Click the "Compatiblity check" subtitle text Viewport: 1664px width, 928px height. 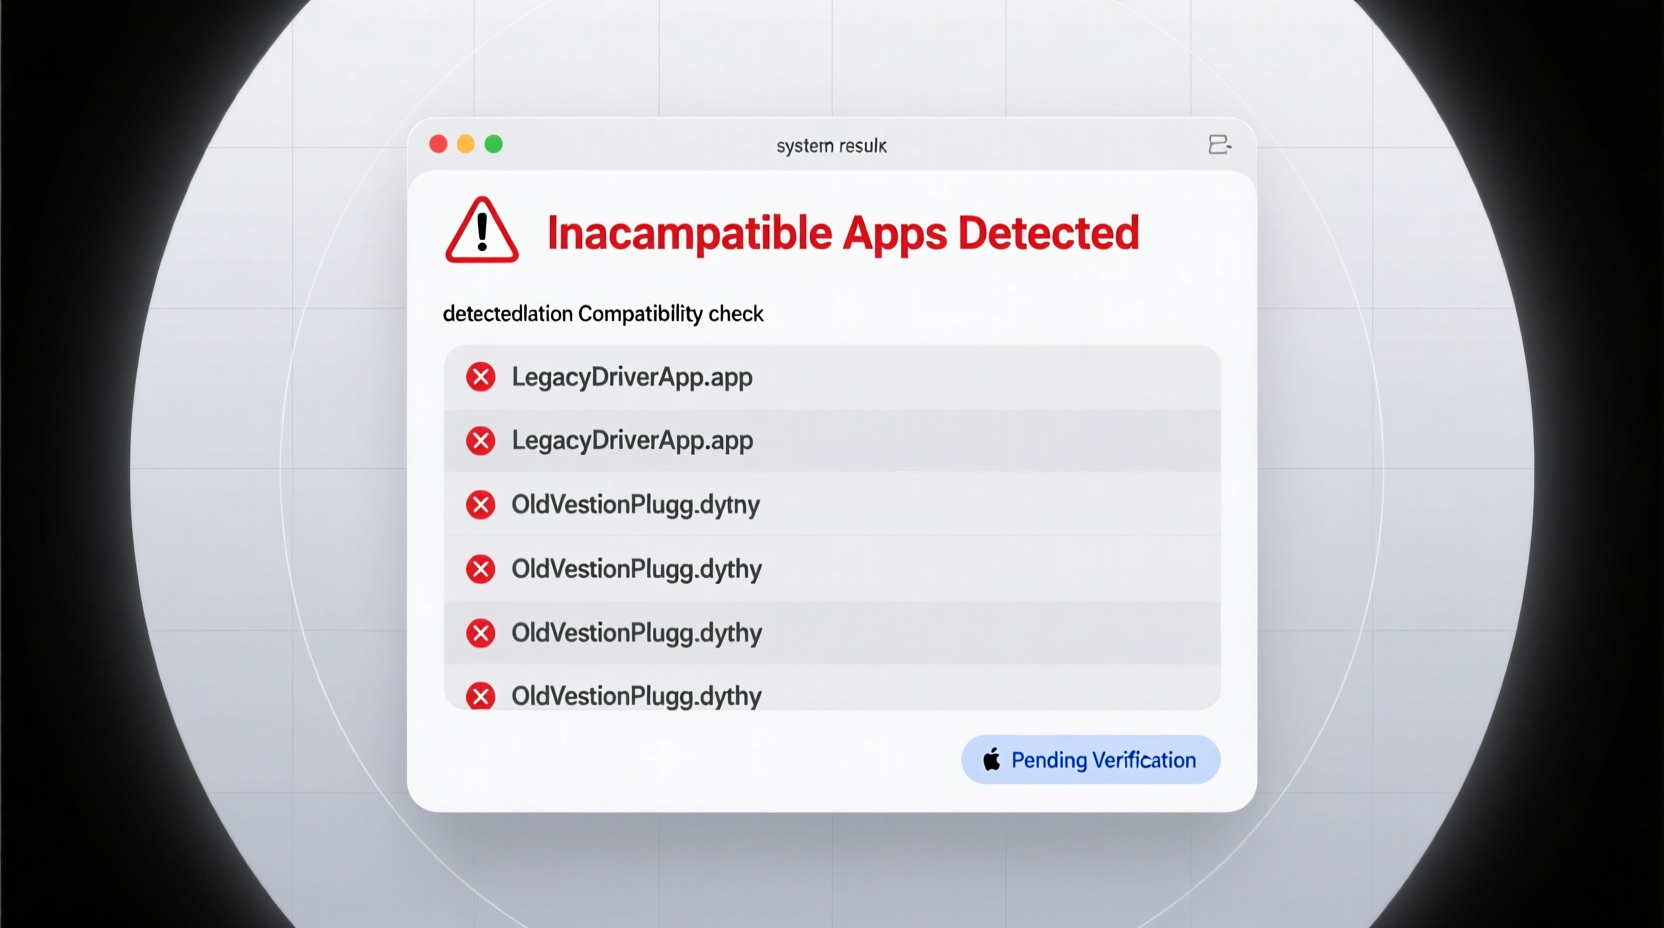tap(670, 314)
